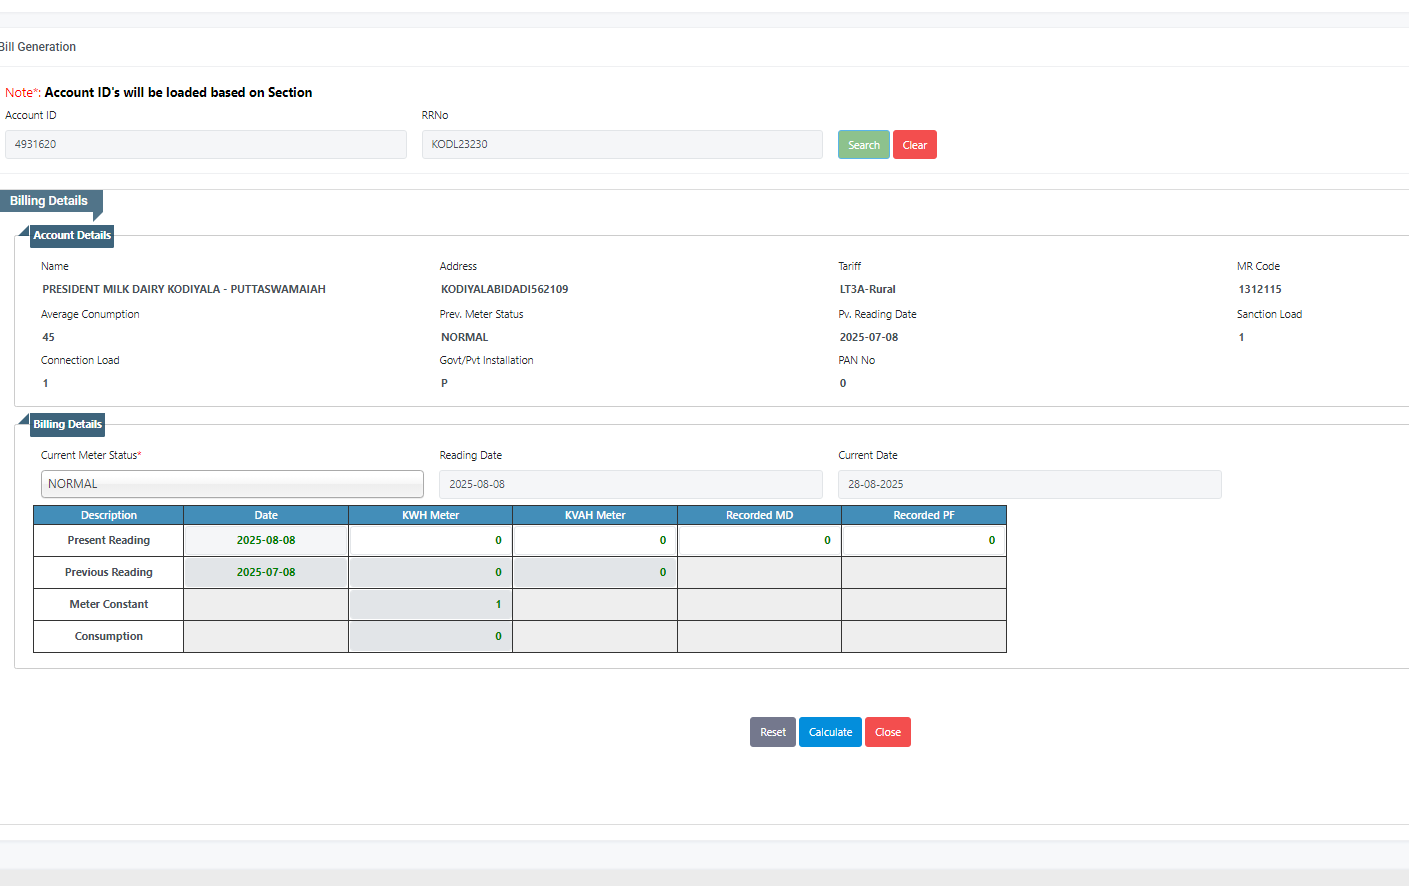
Task: Click the blue Calculate button
Action: [x=830, y=732]
